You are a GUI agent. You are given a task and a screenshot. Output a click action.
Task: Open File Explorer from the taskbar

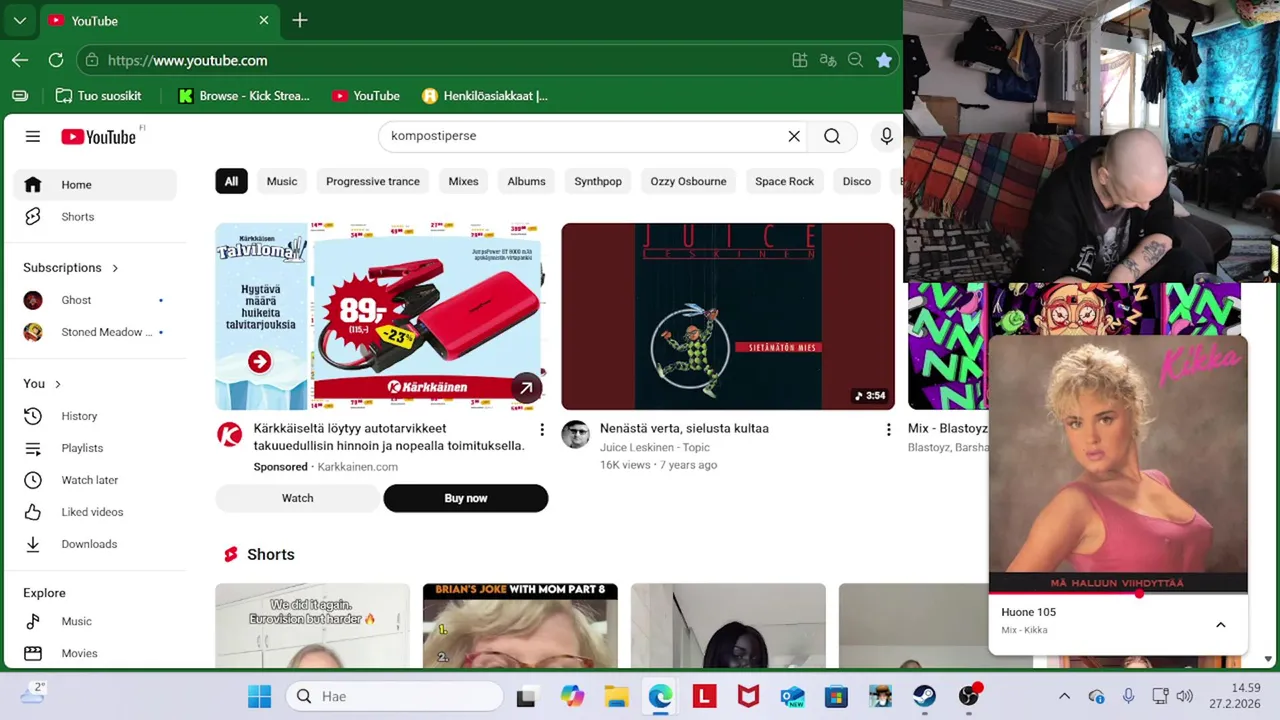[616, 696]
